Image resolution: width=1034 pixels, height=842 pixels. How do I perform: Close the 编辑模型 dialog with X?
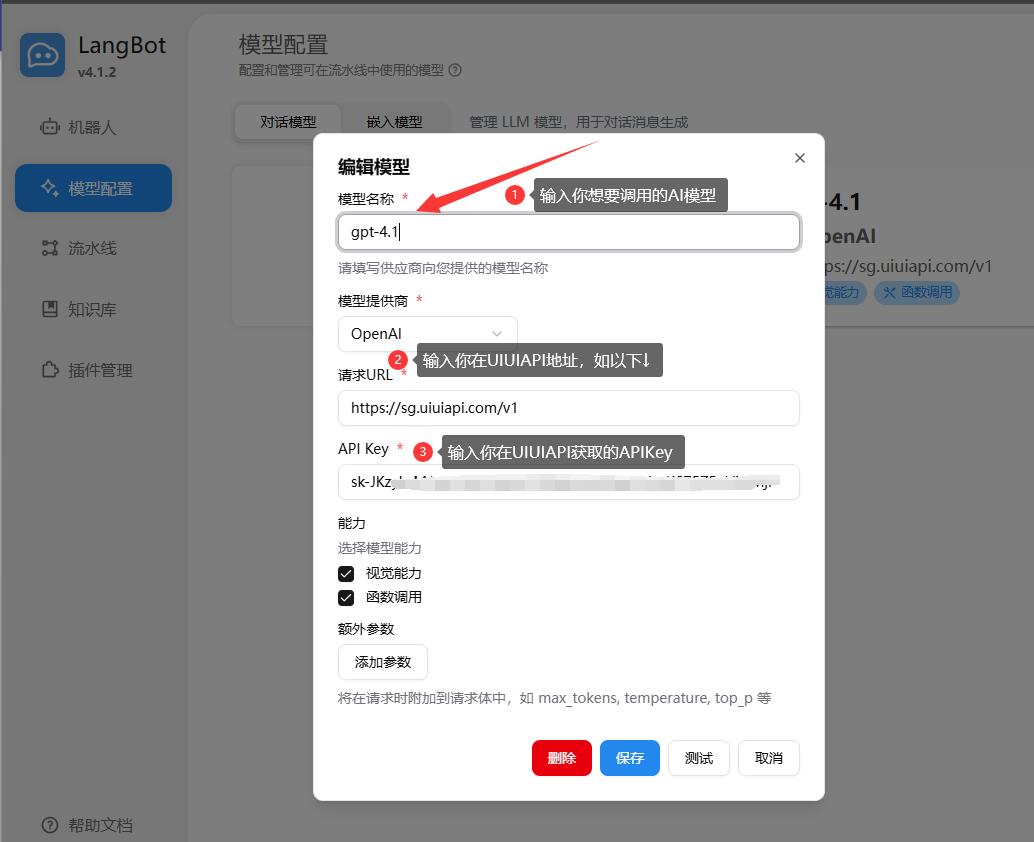(800, 158)
